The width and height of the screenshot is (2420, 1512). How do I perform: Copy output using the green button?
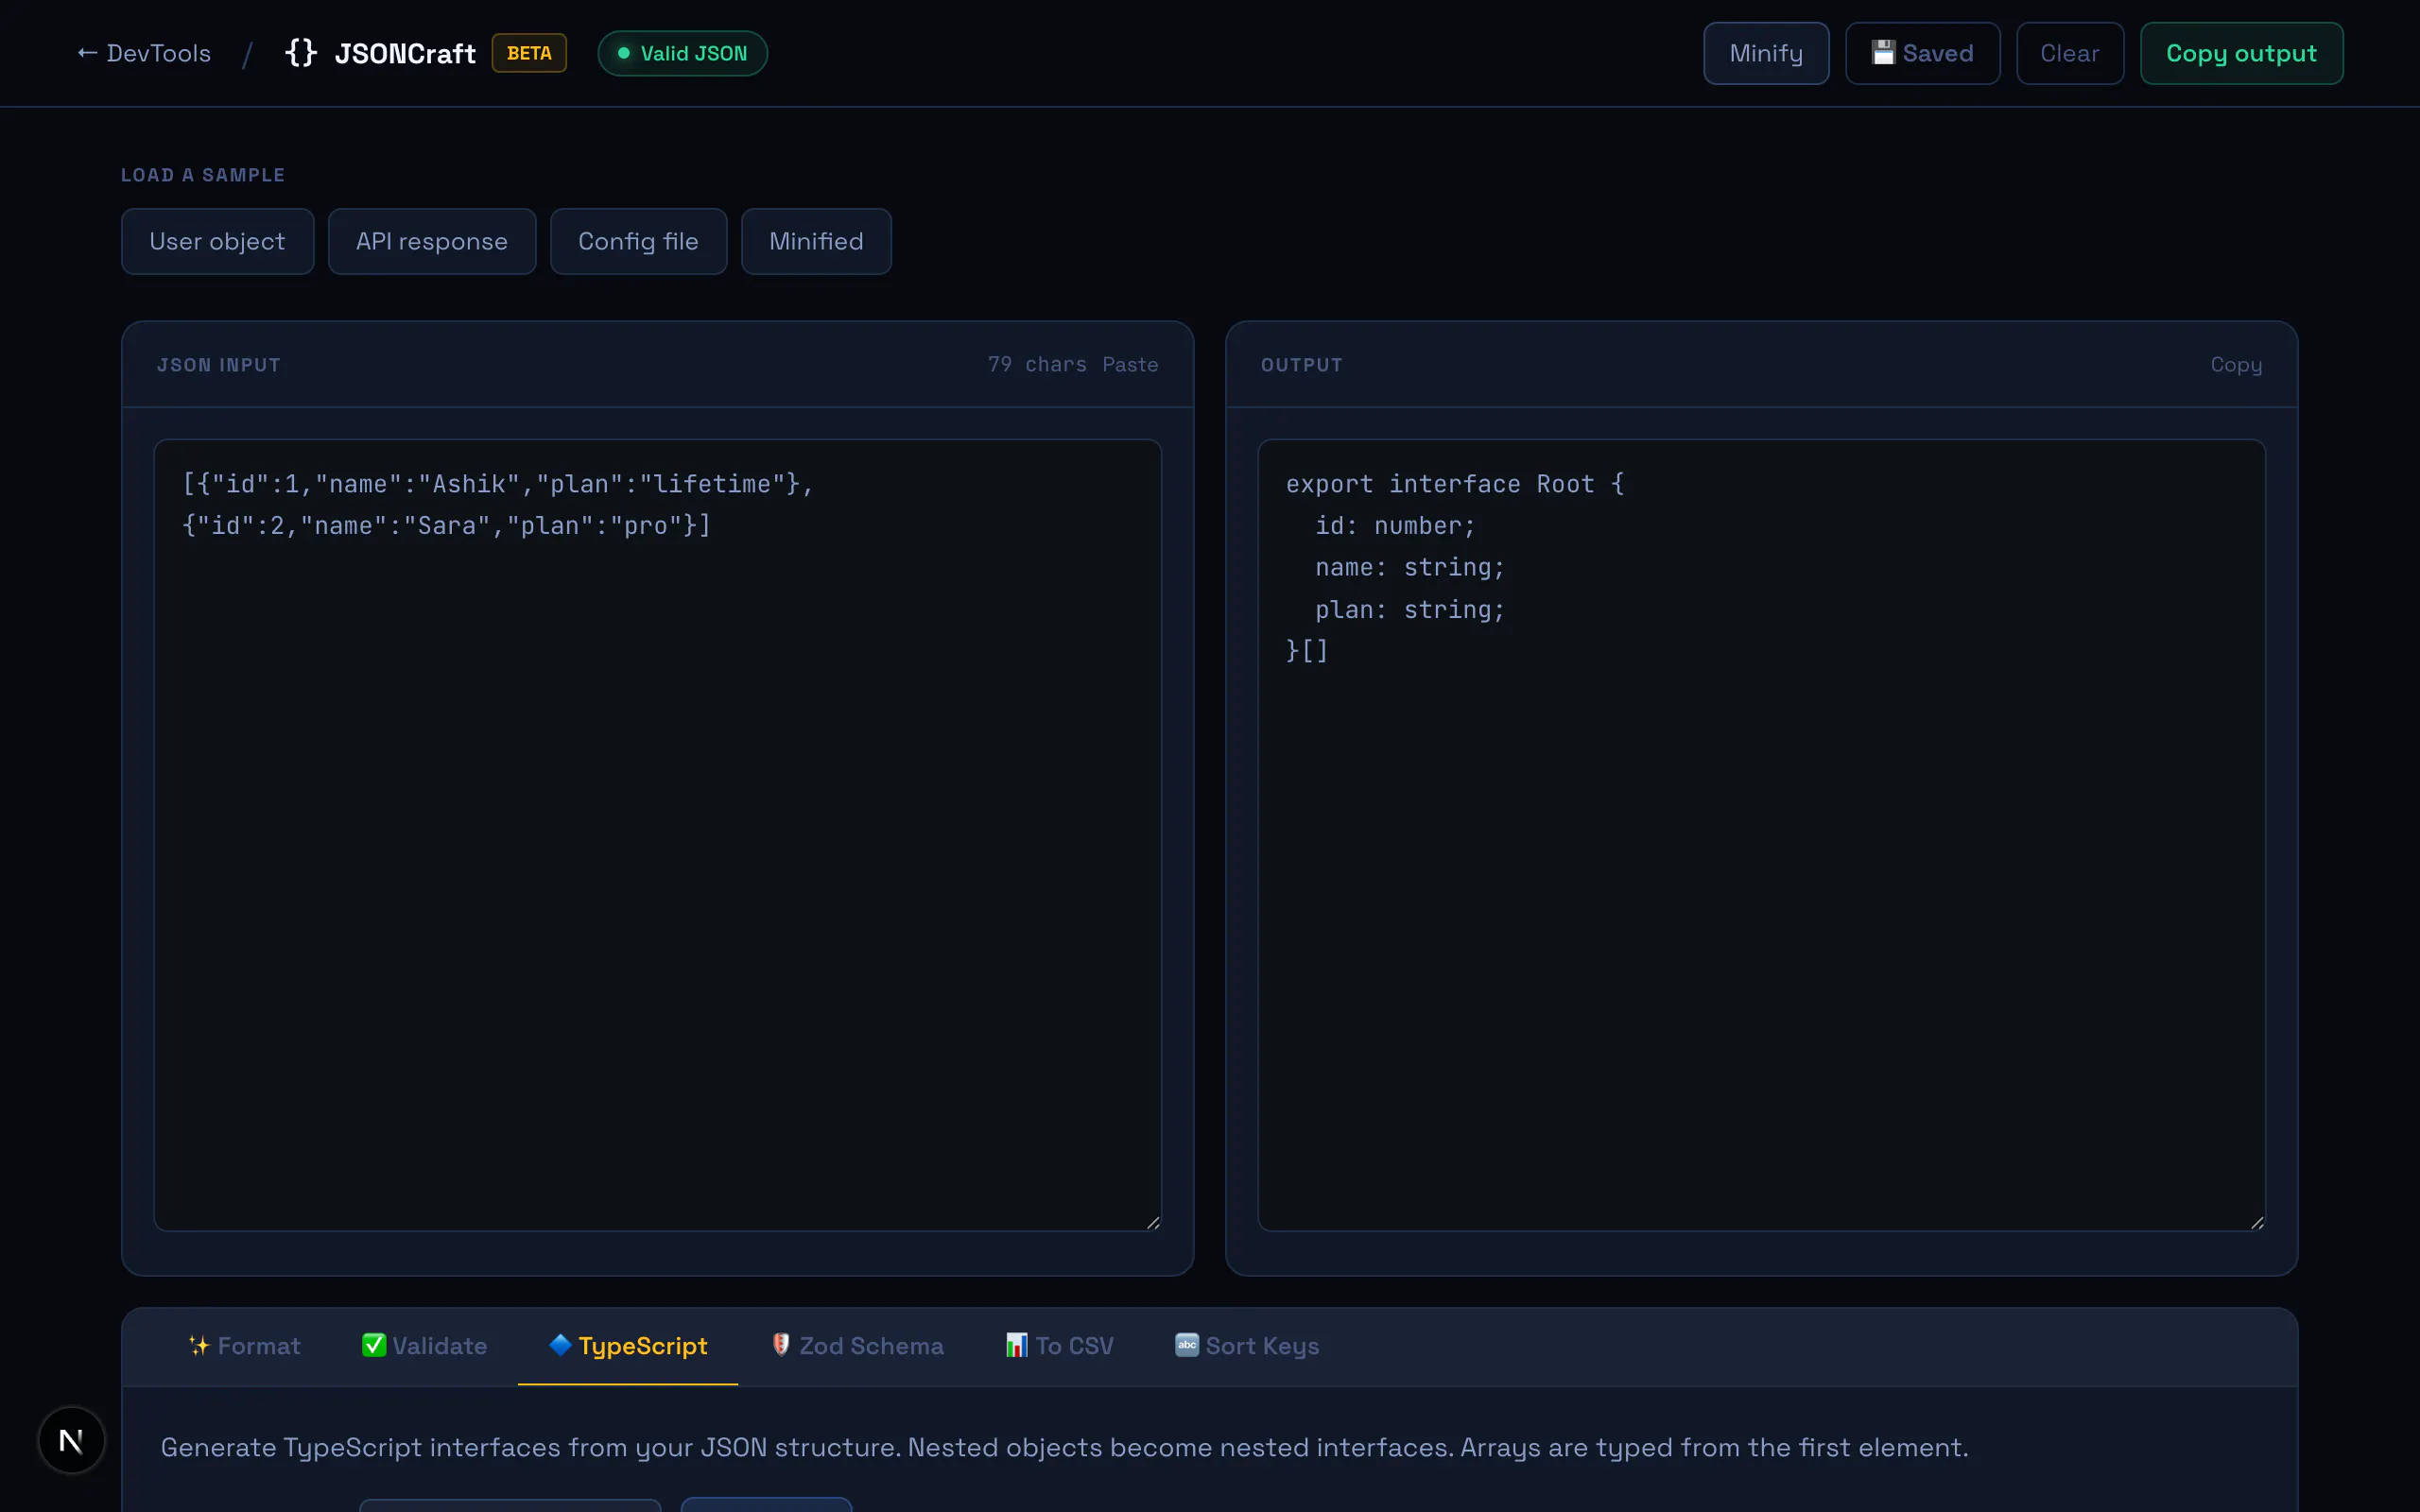point(2241,53)
